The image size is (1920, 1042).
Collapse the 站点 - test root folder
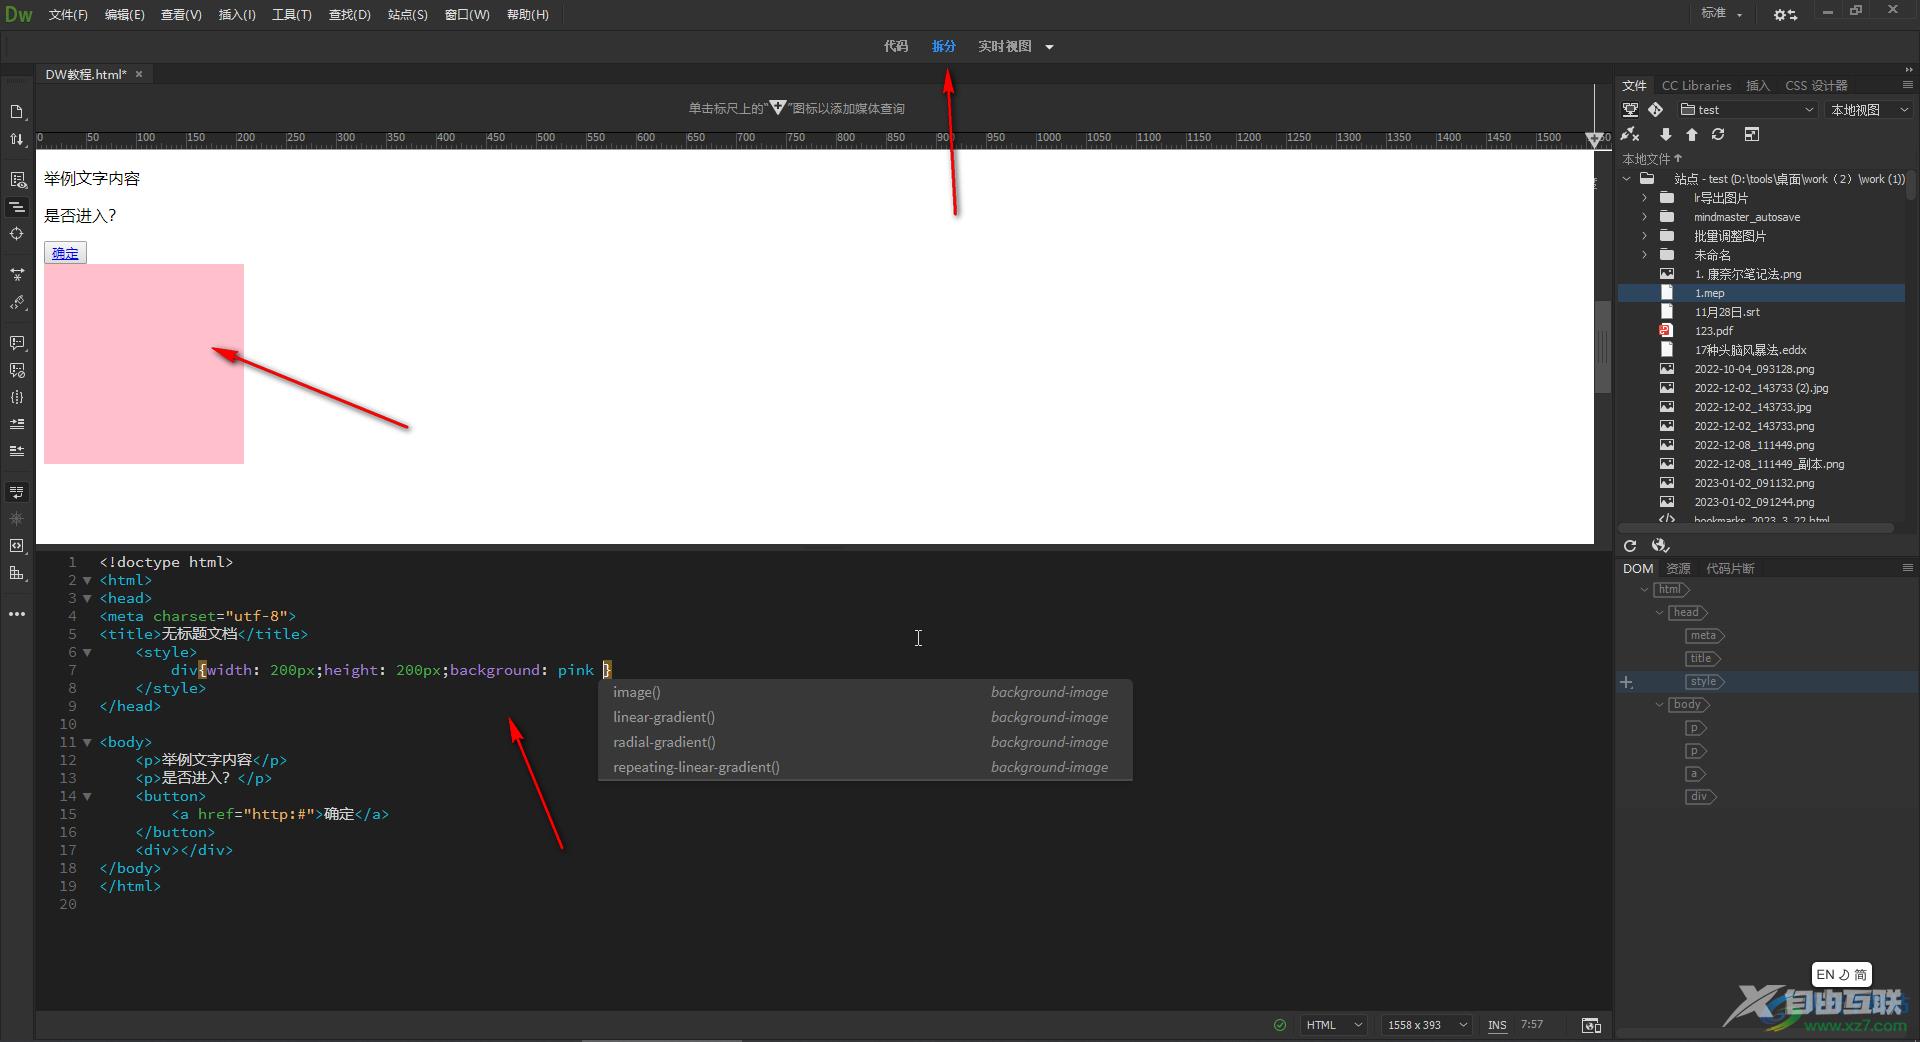[x=1626, y=179]
